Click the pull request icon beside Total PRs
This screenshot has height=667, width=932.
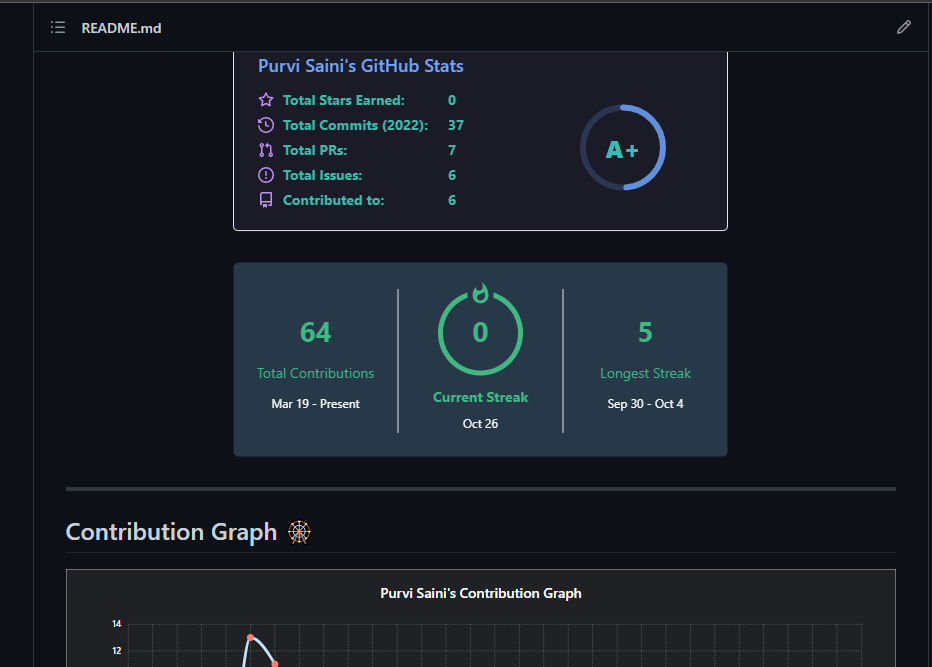click(266, 150)
